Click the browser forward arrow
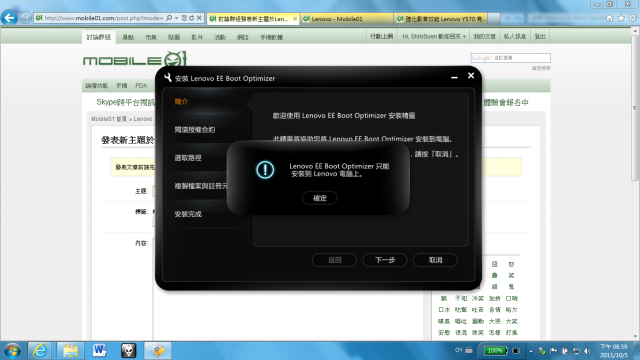Image resolution: width=640 pixels, height=360 pixels. click(25, 18)
